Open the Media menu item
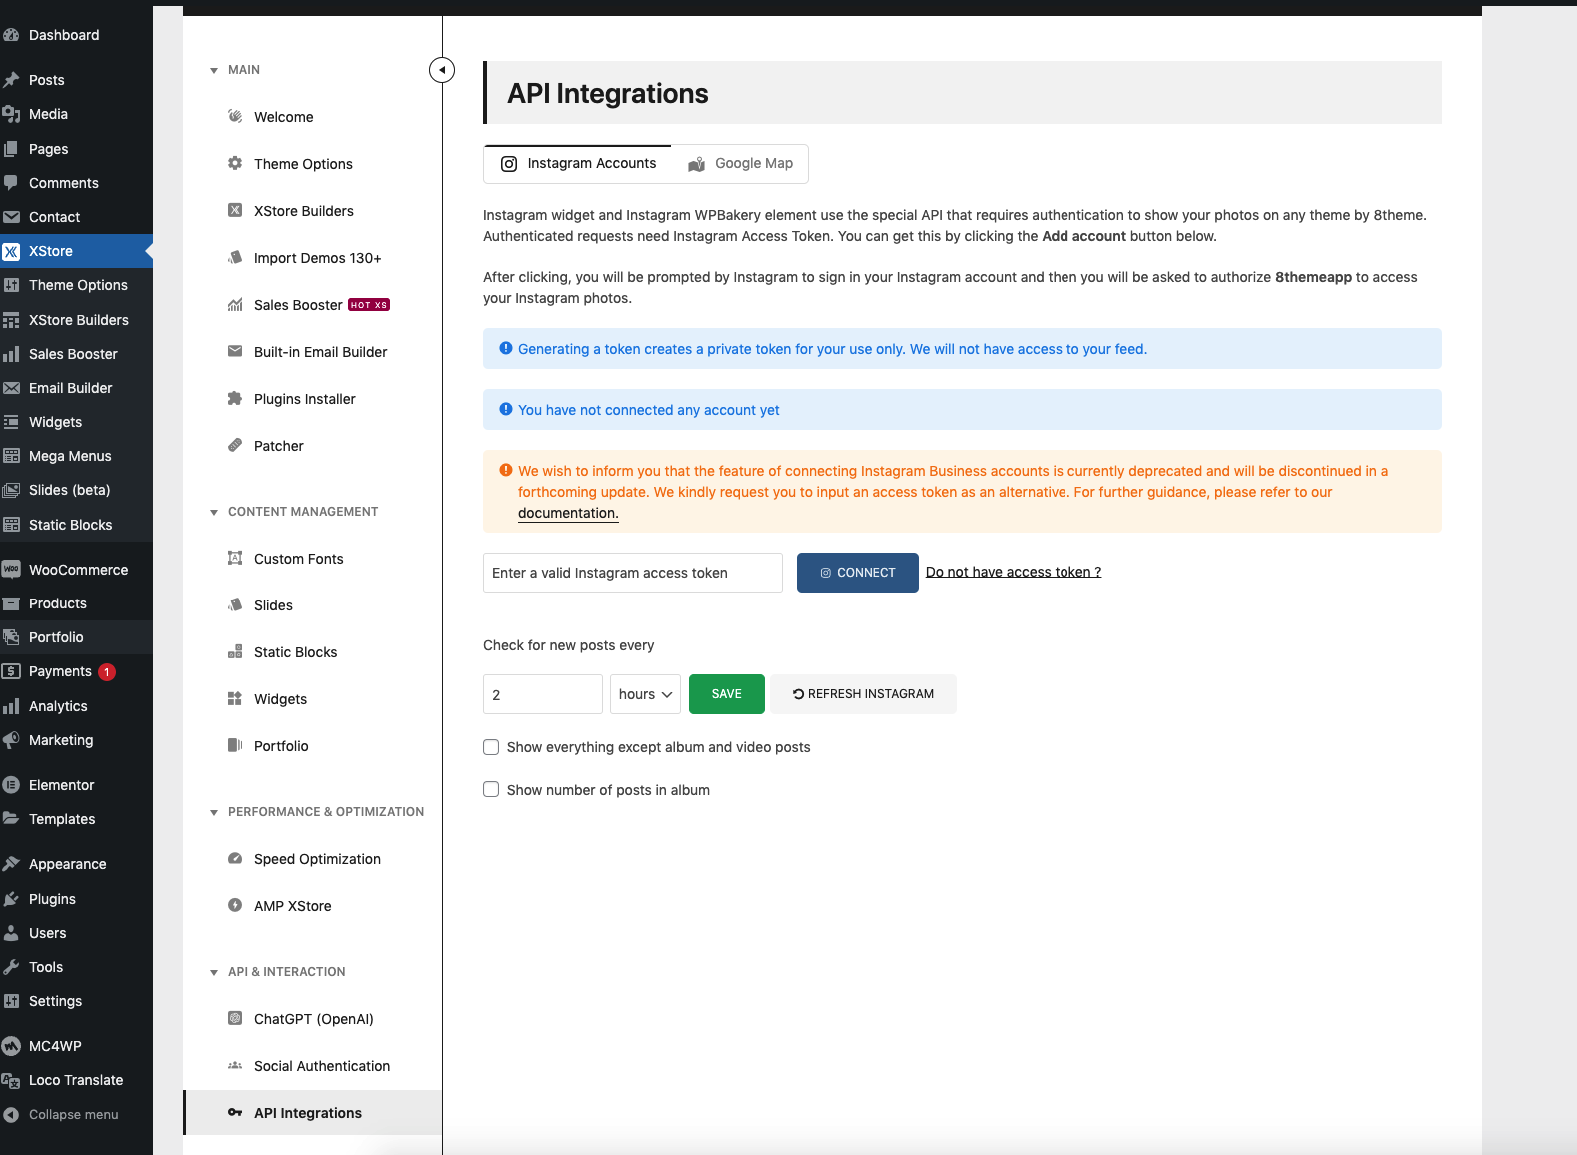Image resolution: width=1577 pixels, height=1155 pixels. [x=76, y=114]
